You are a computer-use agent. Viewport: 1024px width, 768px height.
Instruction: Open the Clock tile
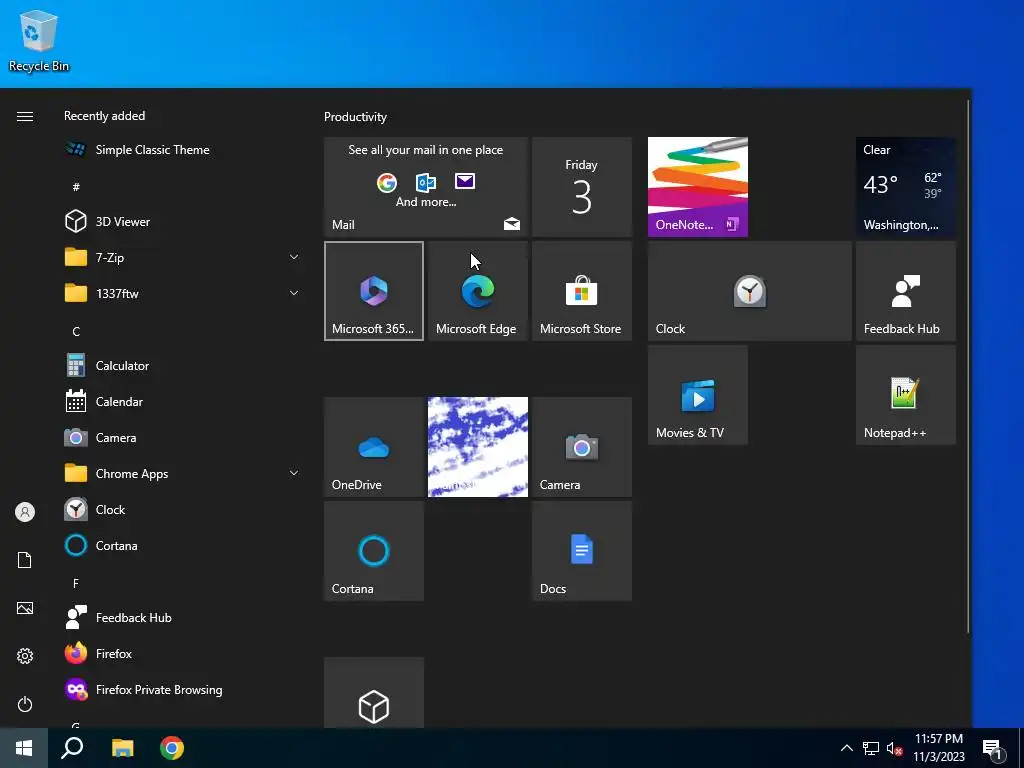click(x=750, y=291)
